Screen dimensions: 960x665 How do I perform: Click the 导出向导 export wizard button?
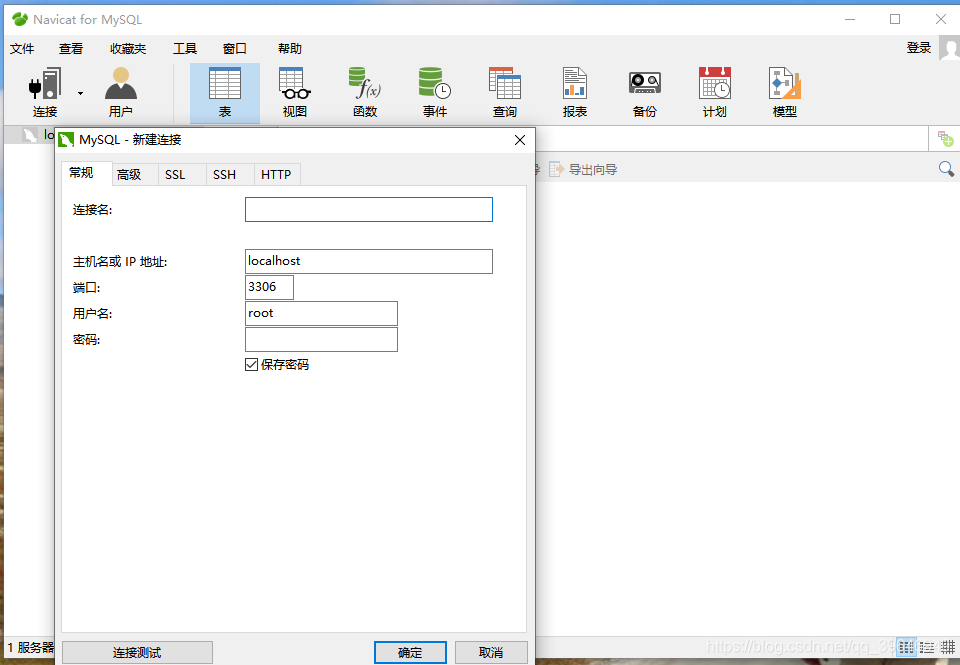[x=583, y=170]
